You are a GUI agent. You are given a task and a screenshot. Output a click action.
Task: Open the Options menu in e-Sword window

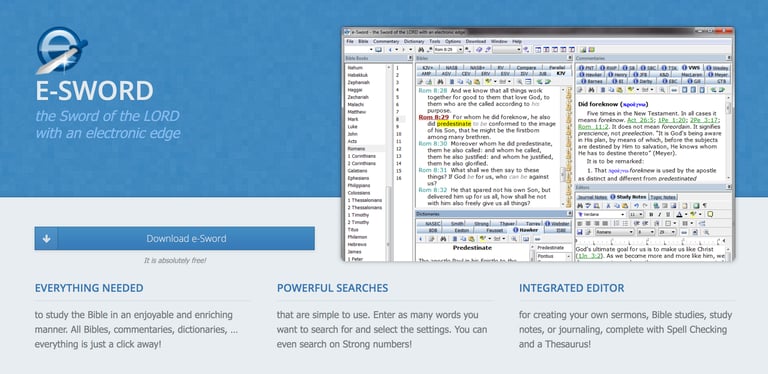[453, 42]
